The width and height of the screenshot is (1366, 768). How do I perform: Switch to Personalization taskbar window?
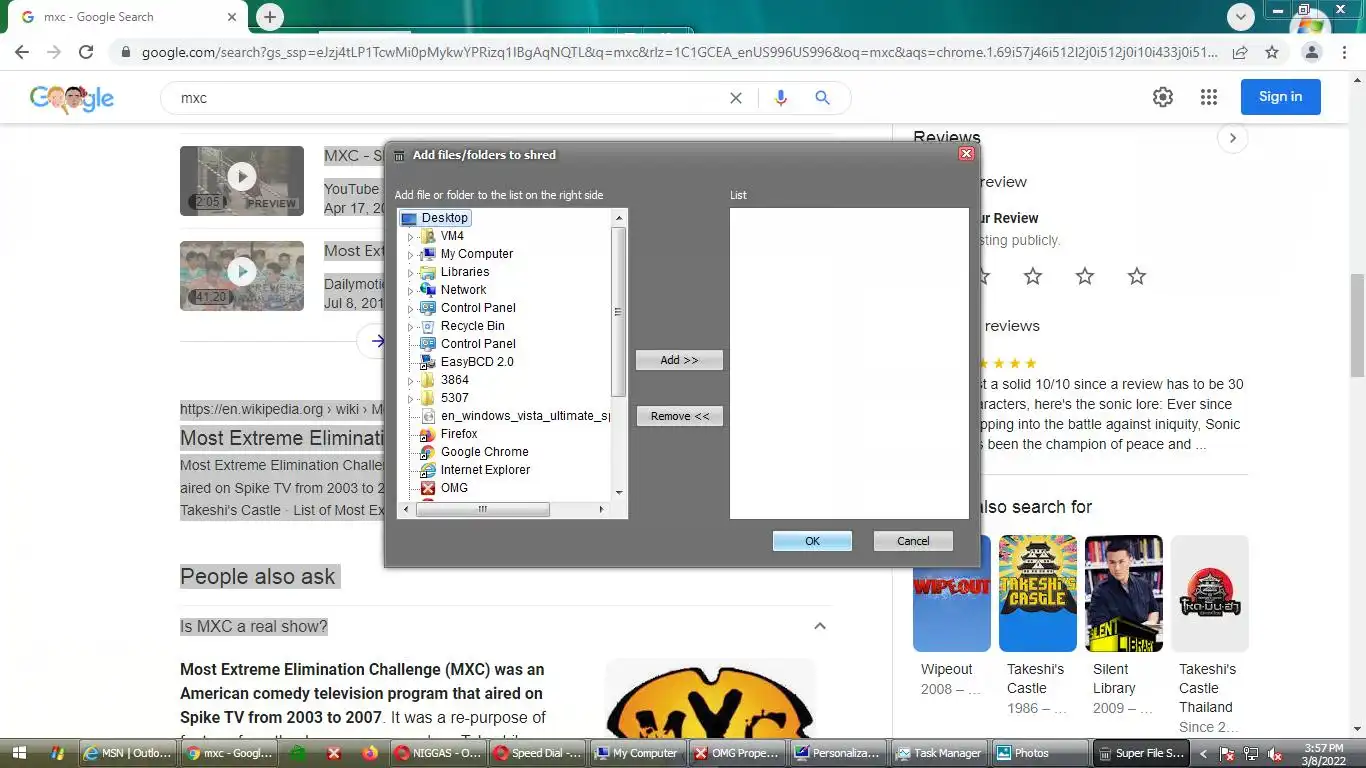[x=838, y=753]
